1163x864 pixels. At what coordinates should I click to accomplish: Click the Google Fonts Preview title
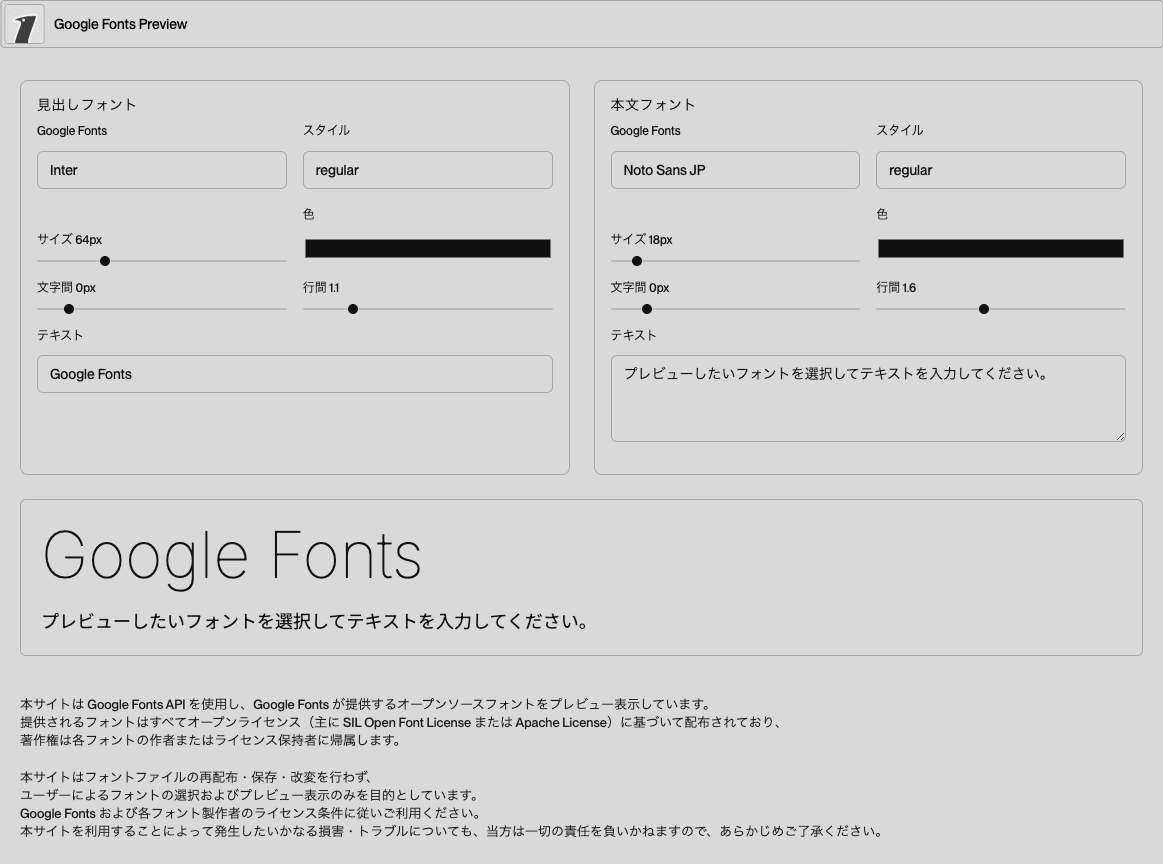coord(120,24)
